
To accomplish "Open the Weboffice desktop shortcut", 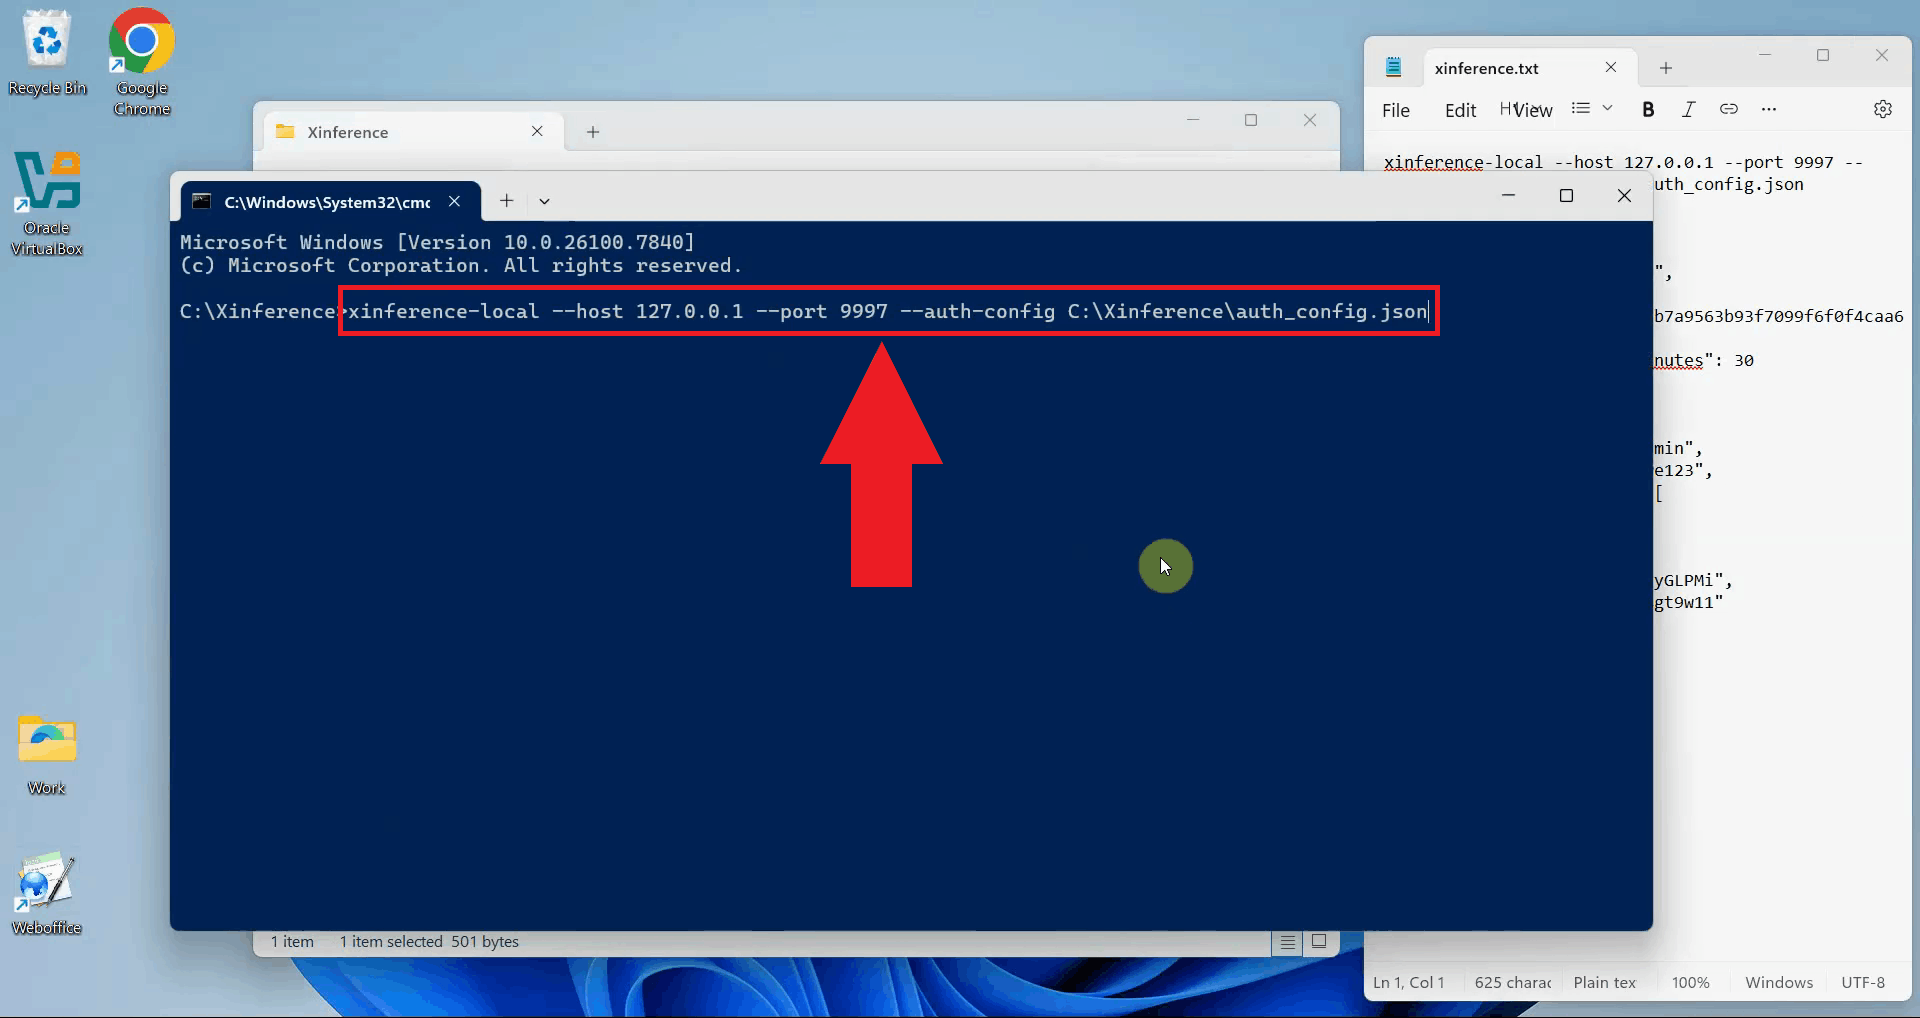I will tap(44, 885).
